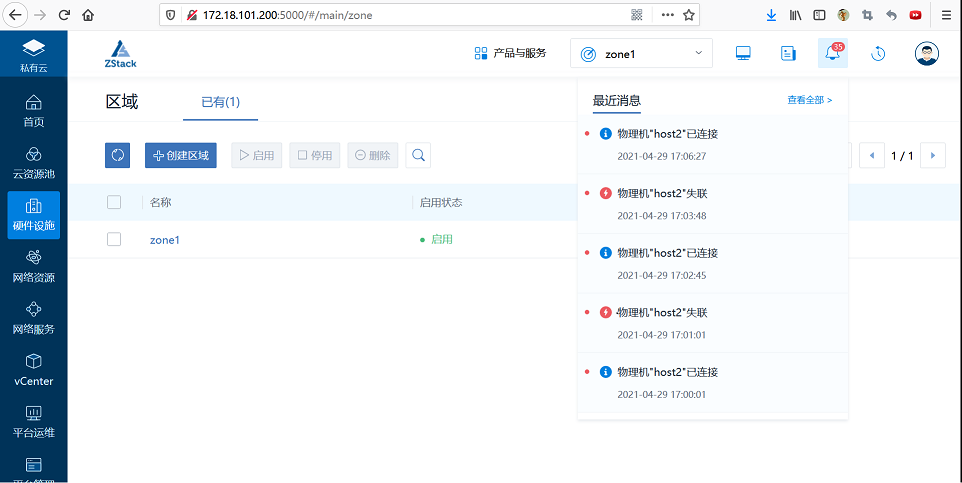
Task: Click the ZStack logo
Action: pyautogui.click(x=121, y=54)
